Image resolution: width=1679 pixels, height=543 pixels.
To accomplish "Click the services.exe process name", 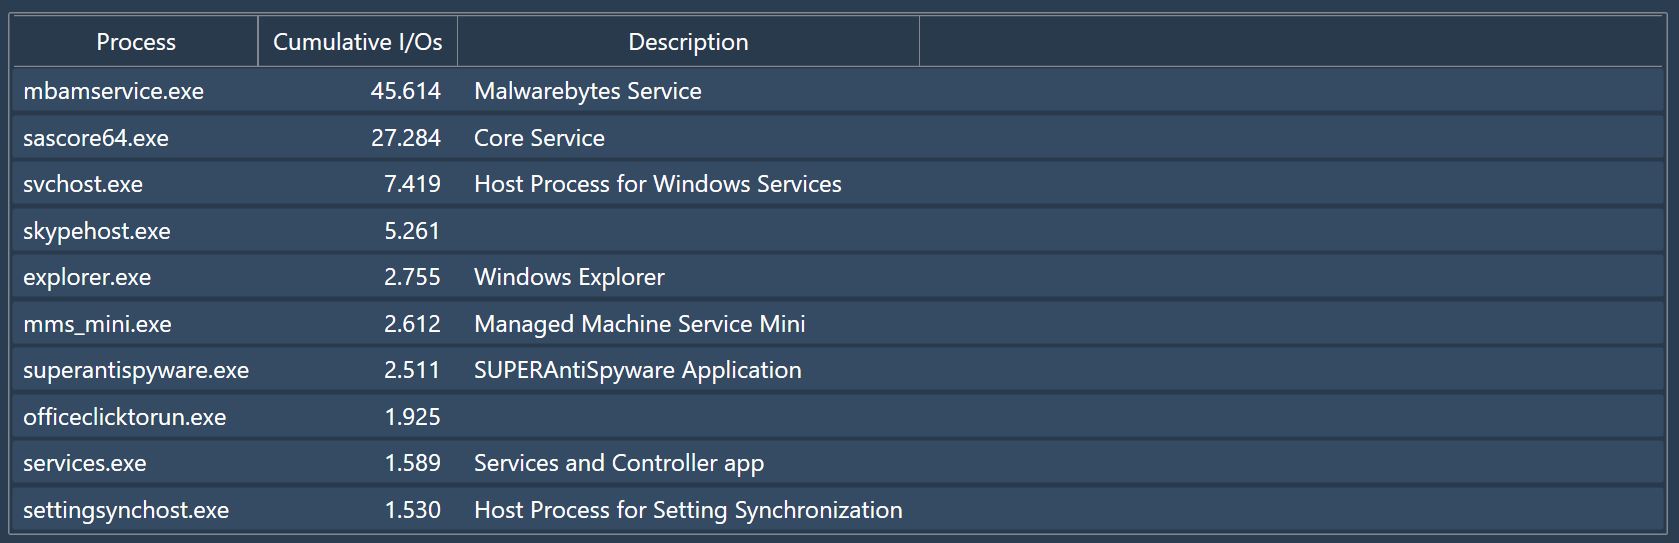I will point(85,463).
